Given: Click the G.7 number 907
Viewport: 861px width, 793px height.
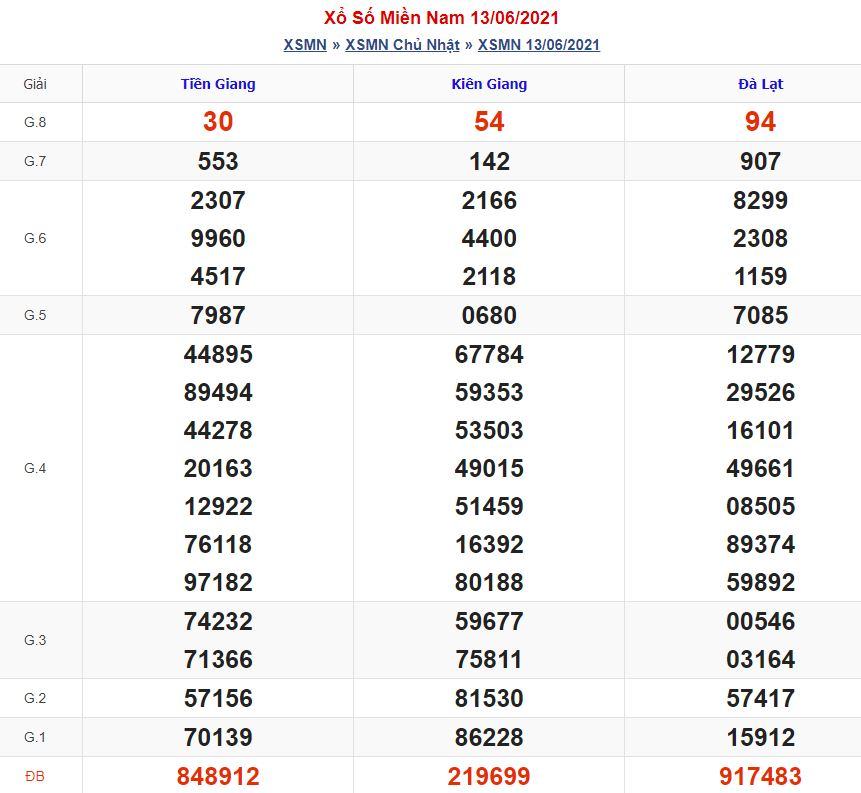Looking at the screenshot, I should pos(761,161).
